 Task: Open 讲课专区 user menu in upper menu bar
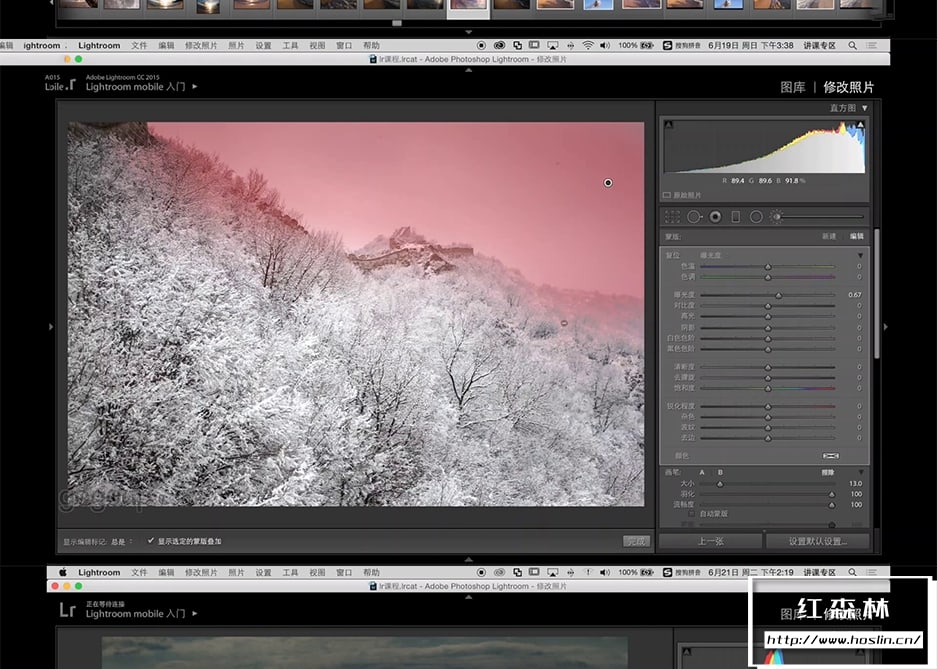coord(819,45)
